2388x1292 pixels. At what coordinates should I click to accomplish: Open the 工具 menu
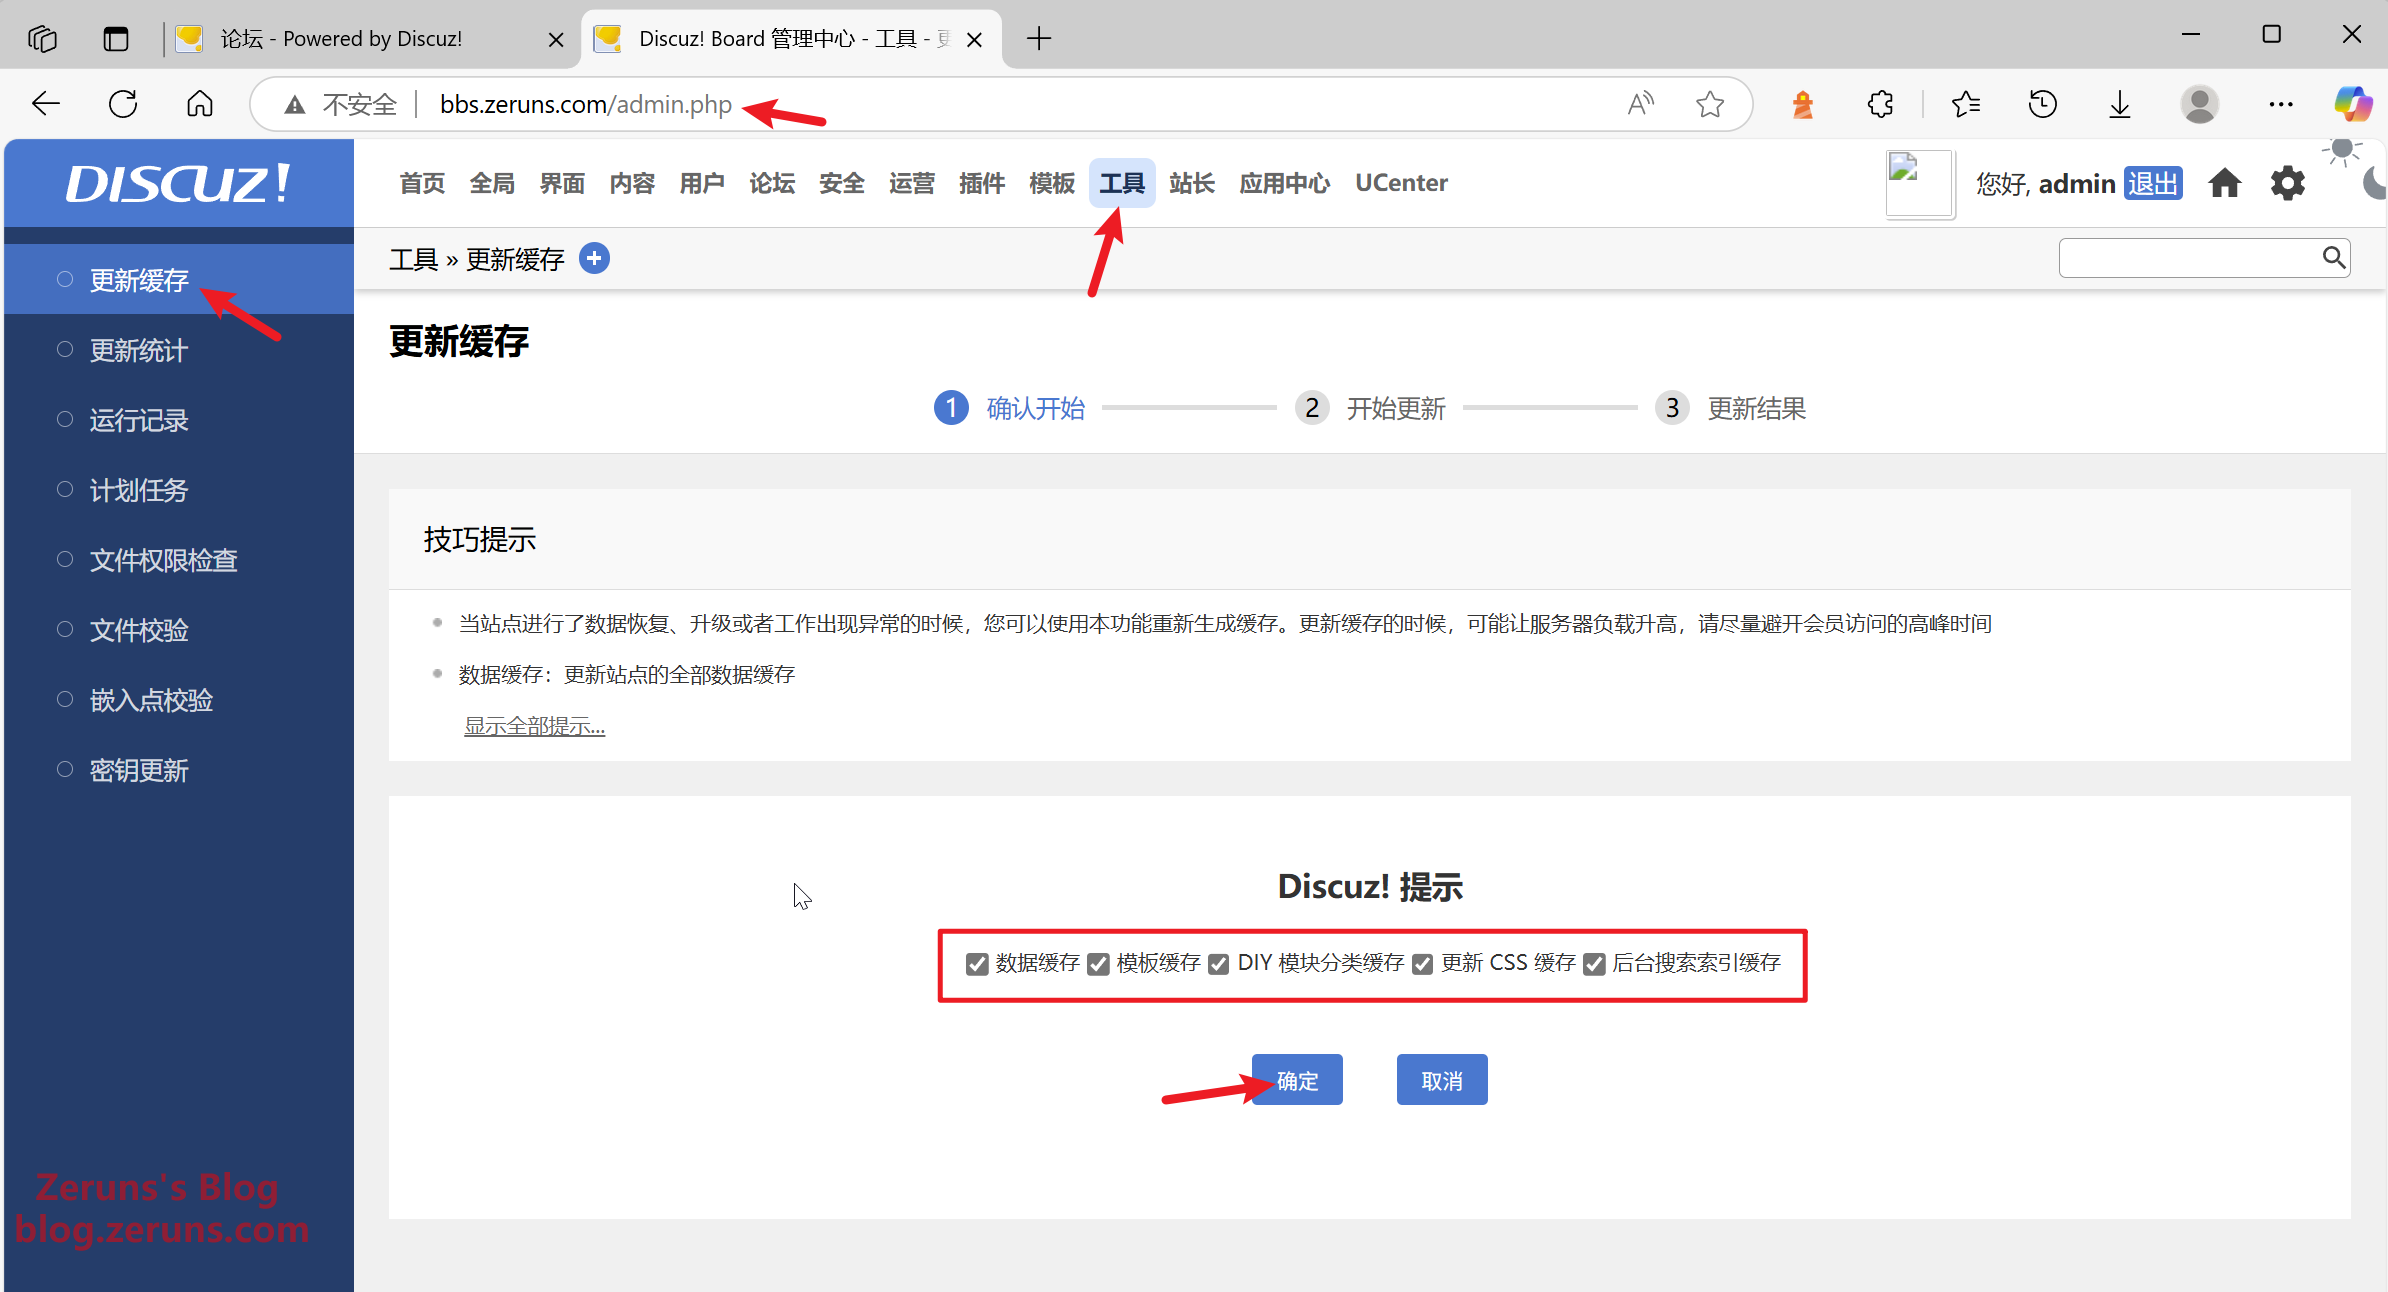[1122, 183]
